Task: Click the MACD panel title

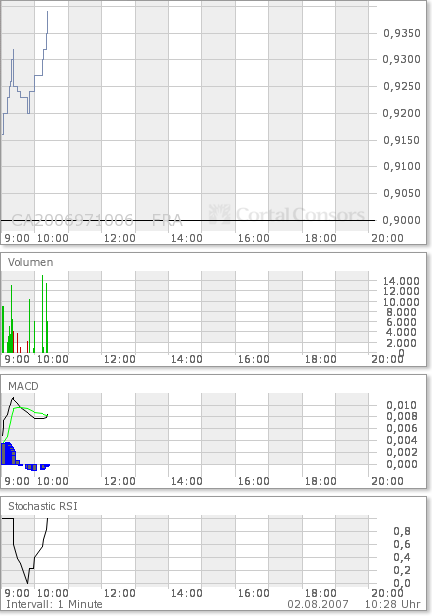Action: pyautogui.click(x=23, y=386)
